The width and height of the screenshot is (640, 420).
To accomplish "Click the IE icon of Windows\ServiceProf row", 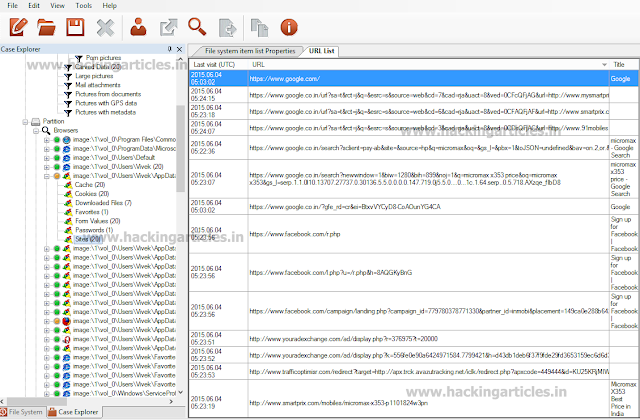I will [x=67, y=394].
